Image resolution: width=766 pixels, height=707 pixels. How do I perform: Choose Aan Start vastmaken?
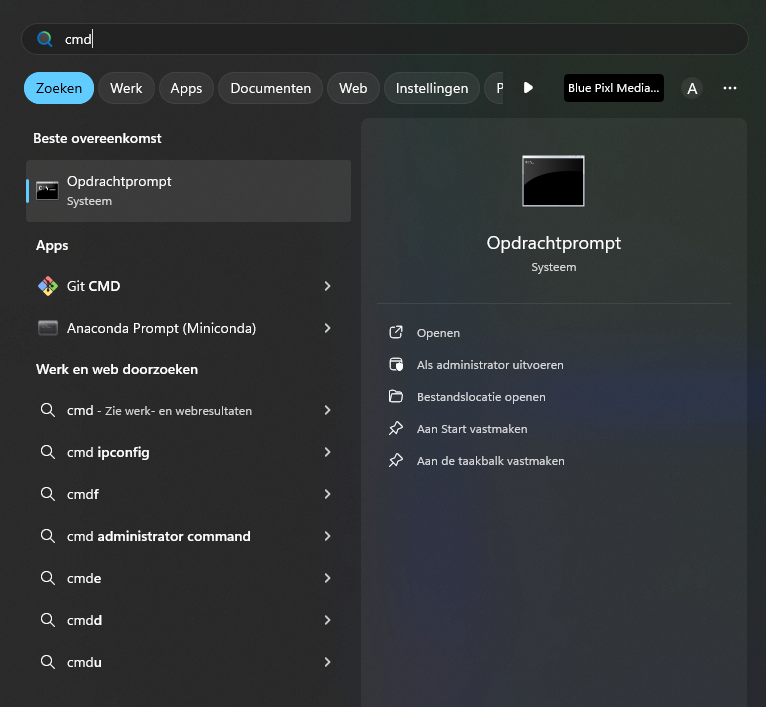pos(472,429)
